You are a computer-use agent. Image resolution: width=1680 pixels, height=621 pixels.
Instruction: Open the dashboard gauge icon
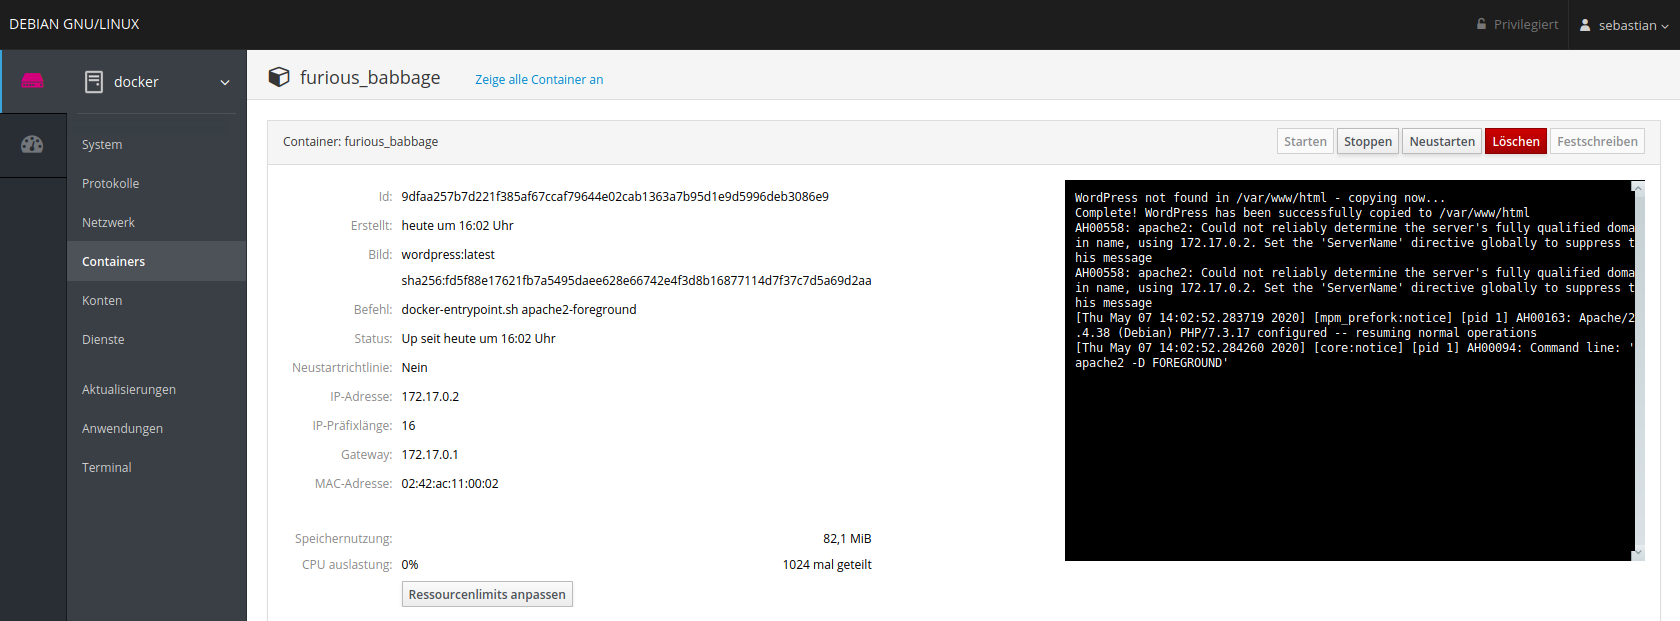(33, 144)
